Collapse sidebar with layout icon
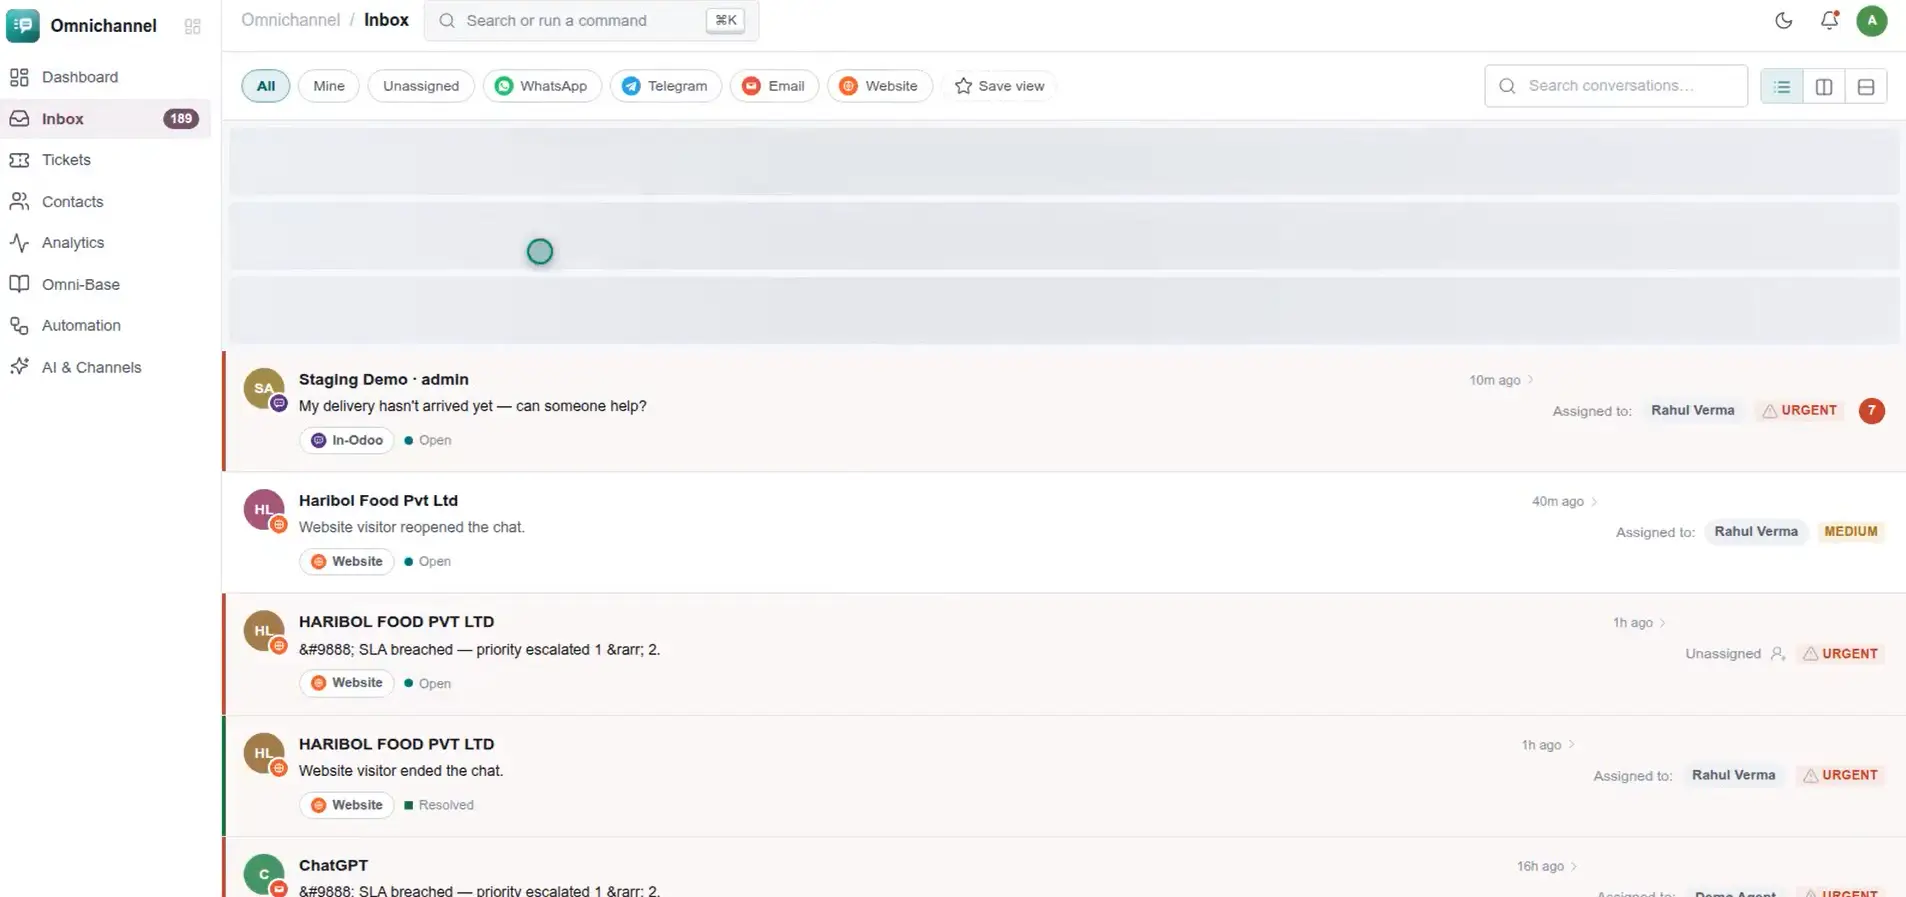 tap(193, 26)
